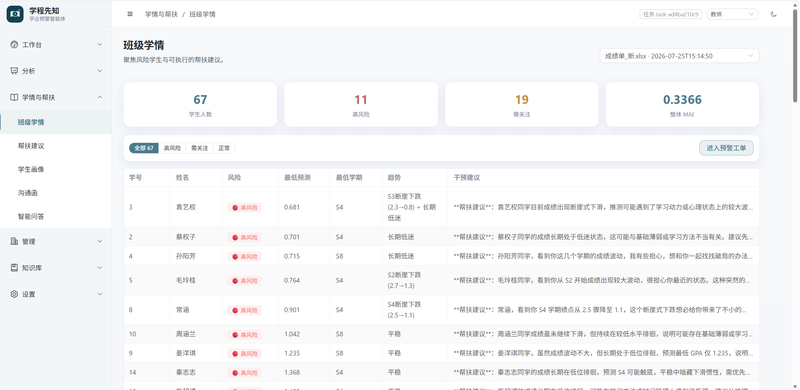Image resolution: width=800 pixels, height=390 pixels.
Task: Click the 学程先知 app logo icon
Action: click(15, 14)
